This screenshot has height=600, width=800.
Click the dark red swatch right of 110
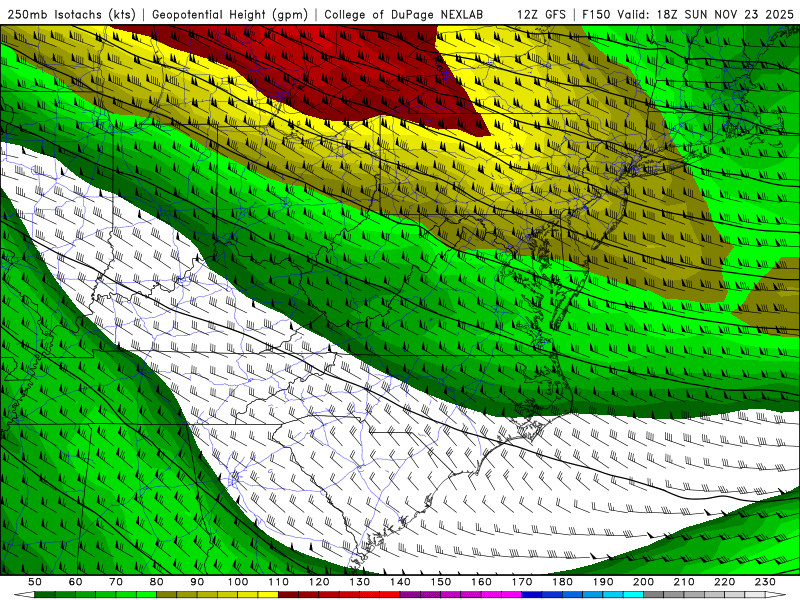(288, 595)
